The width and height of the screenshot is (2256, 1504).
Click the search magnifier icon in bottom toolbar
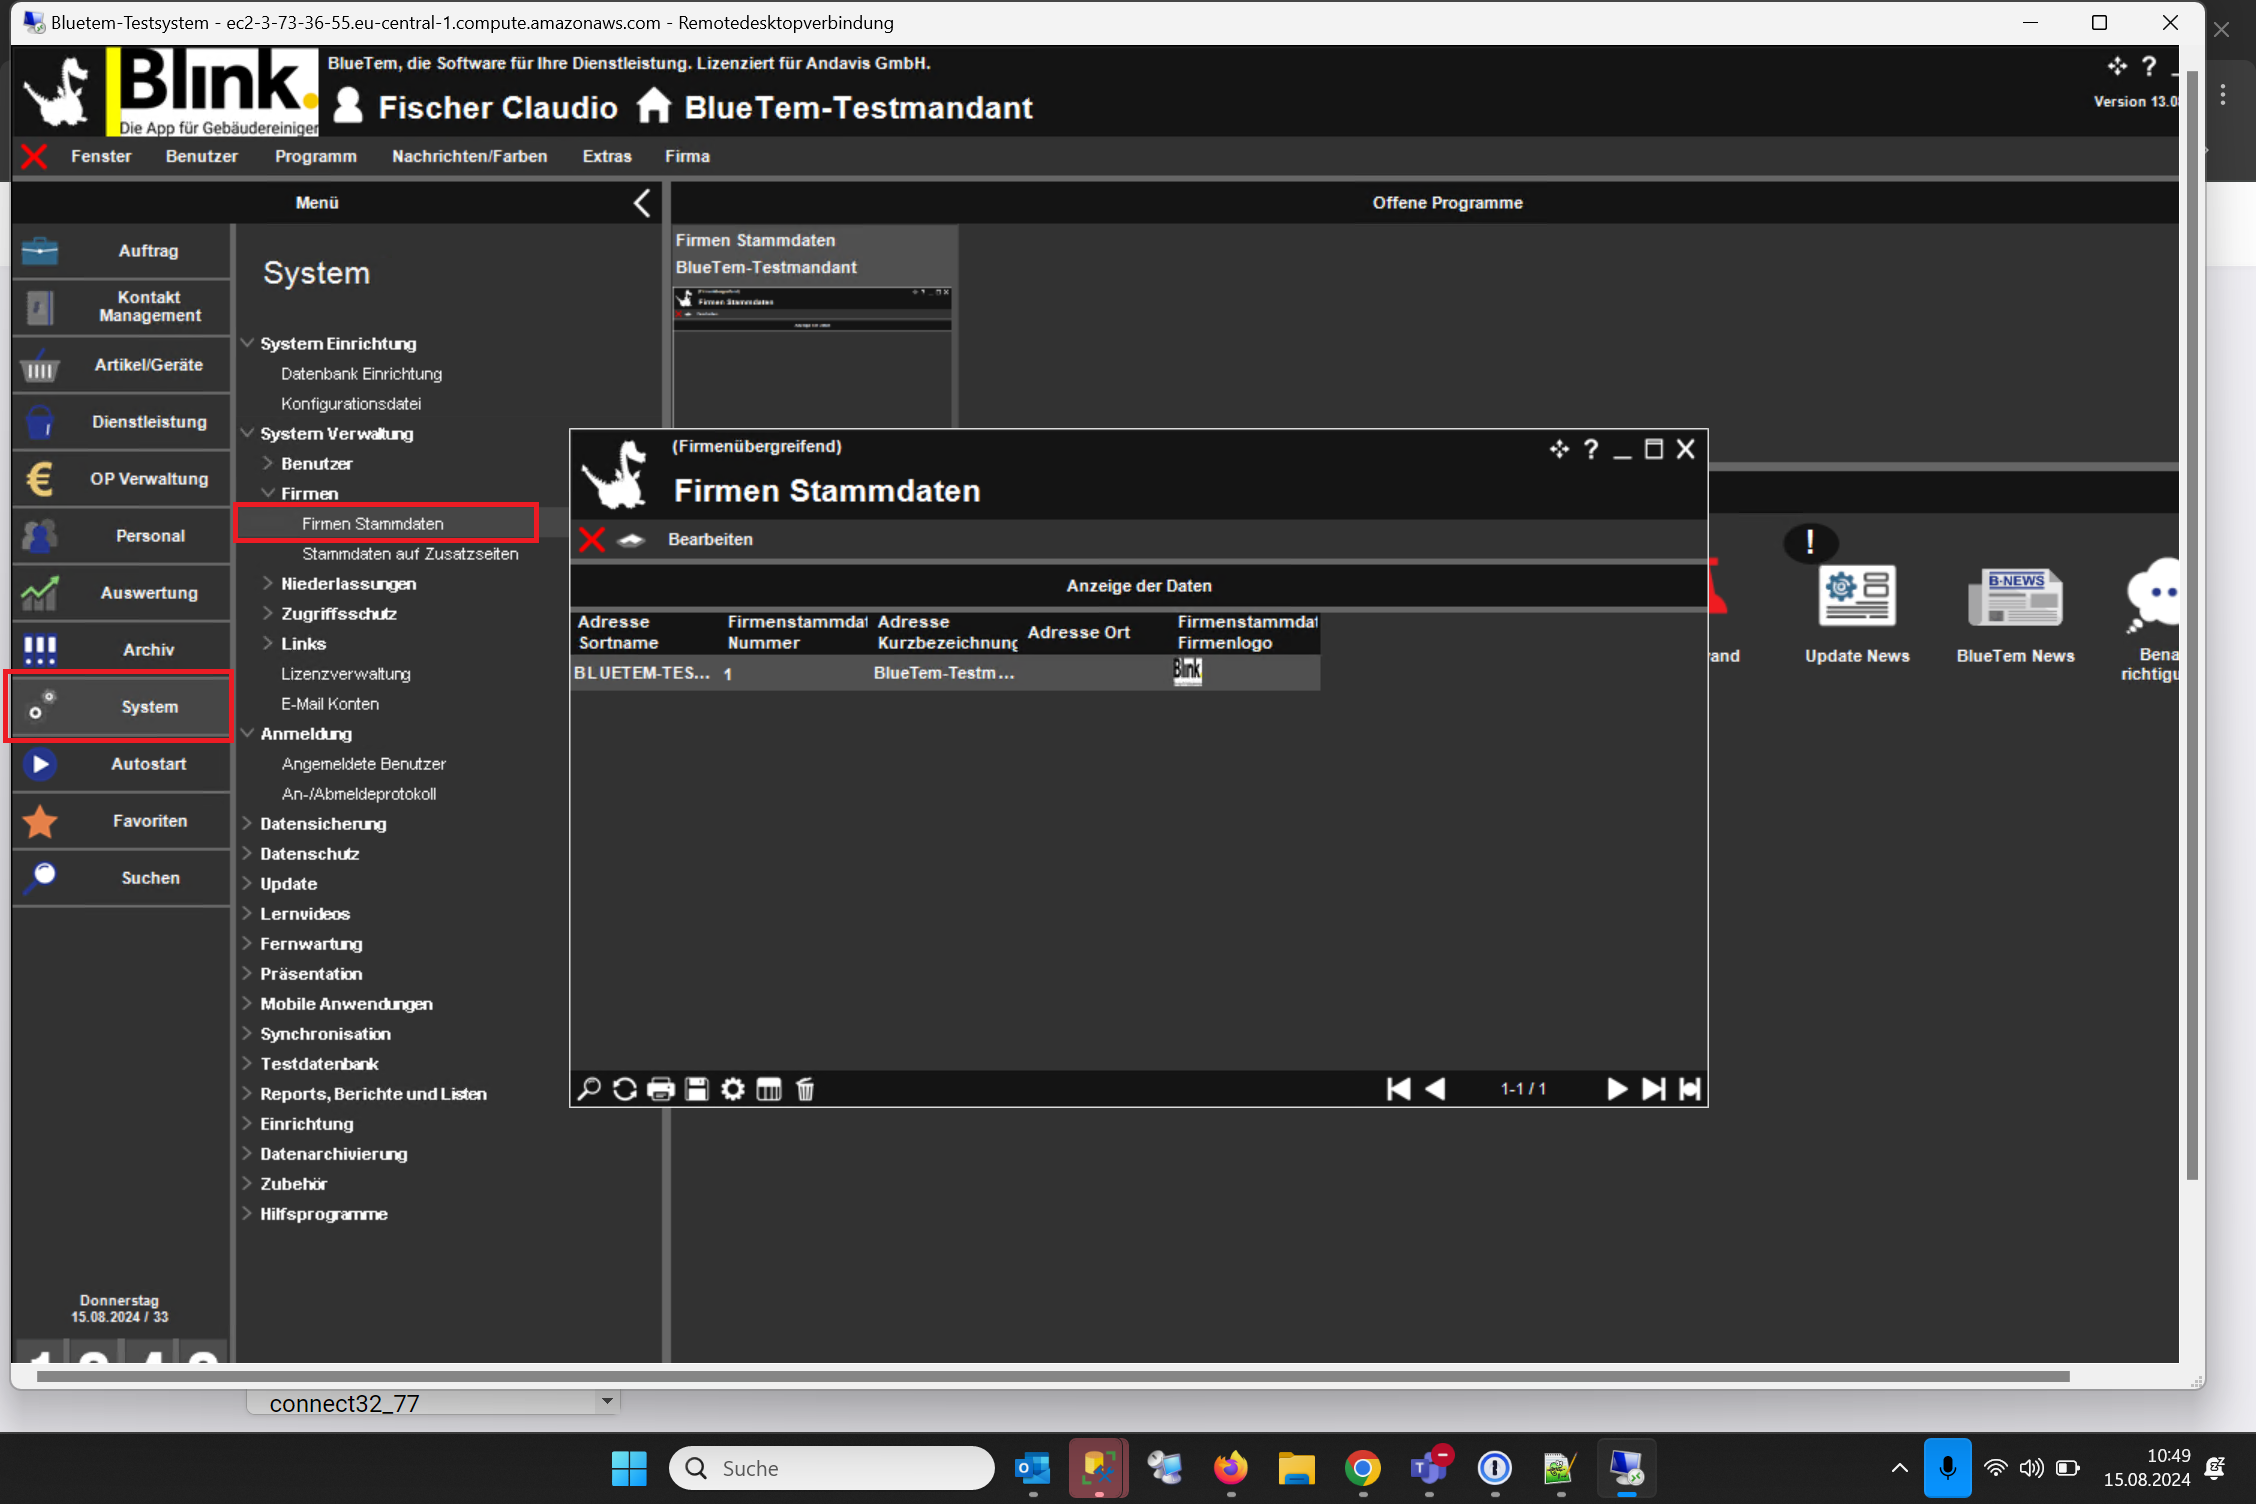tap(589, 1089)
